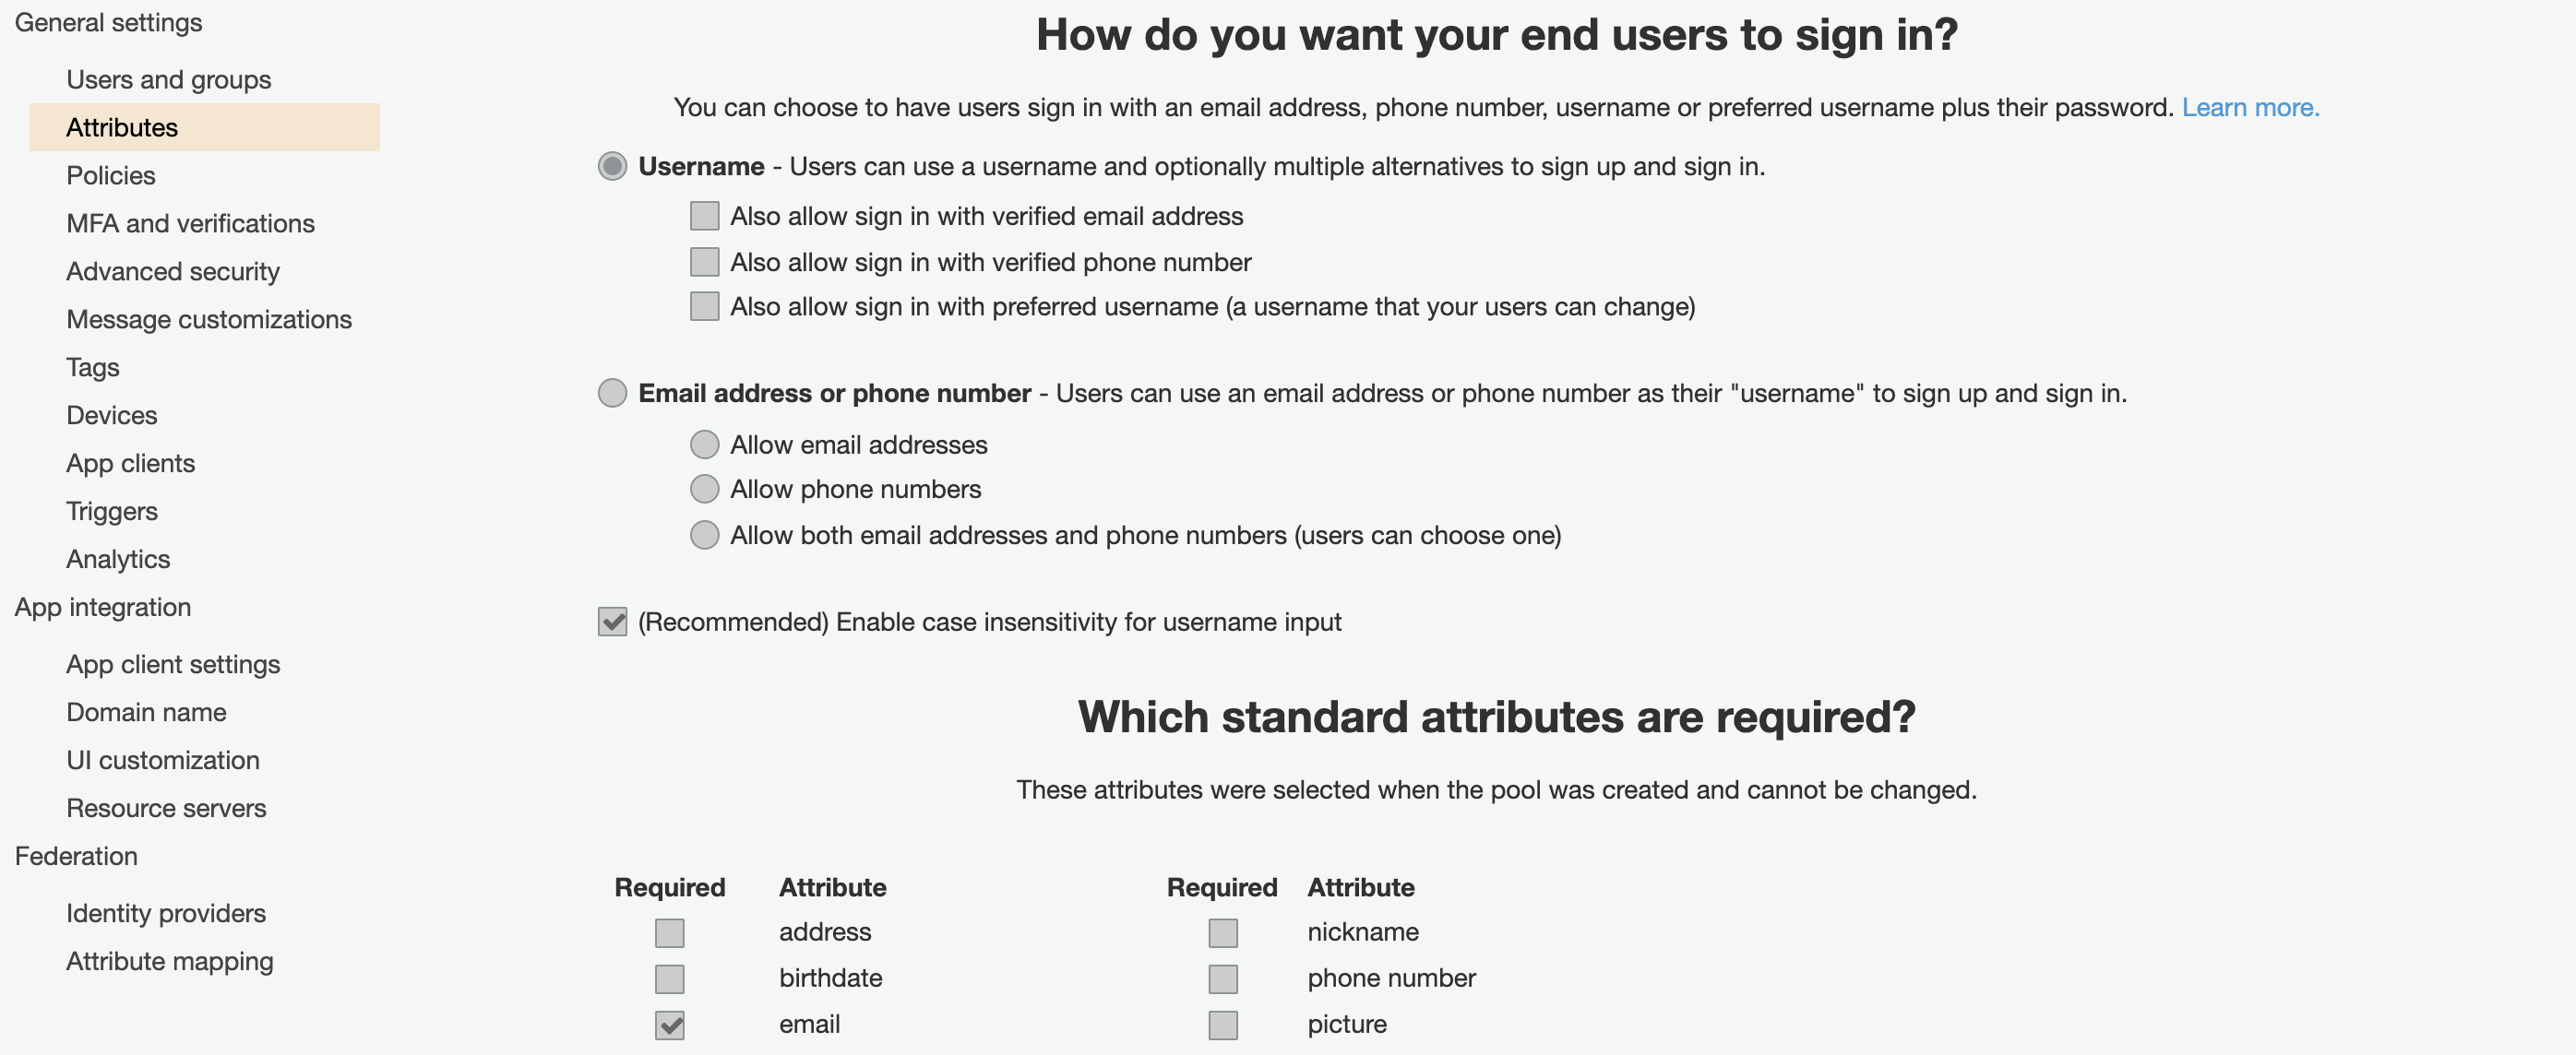Expand the Federation section
2576x1055 pixels.
76,855
